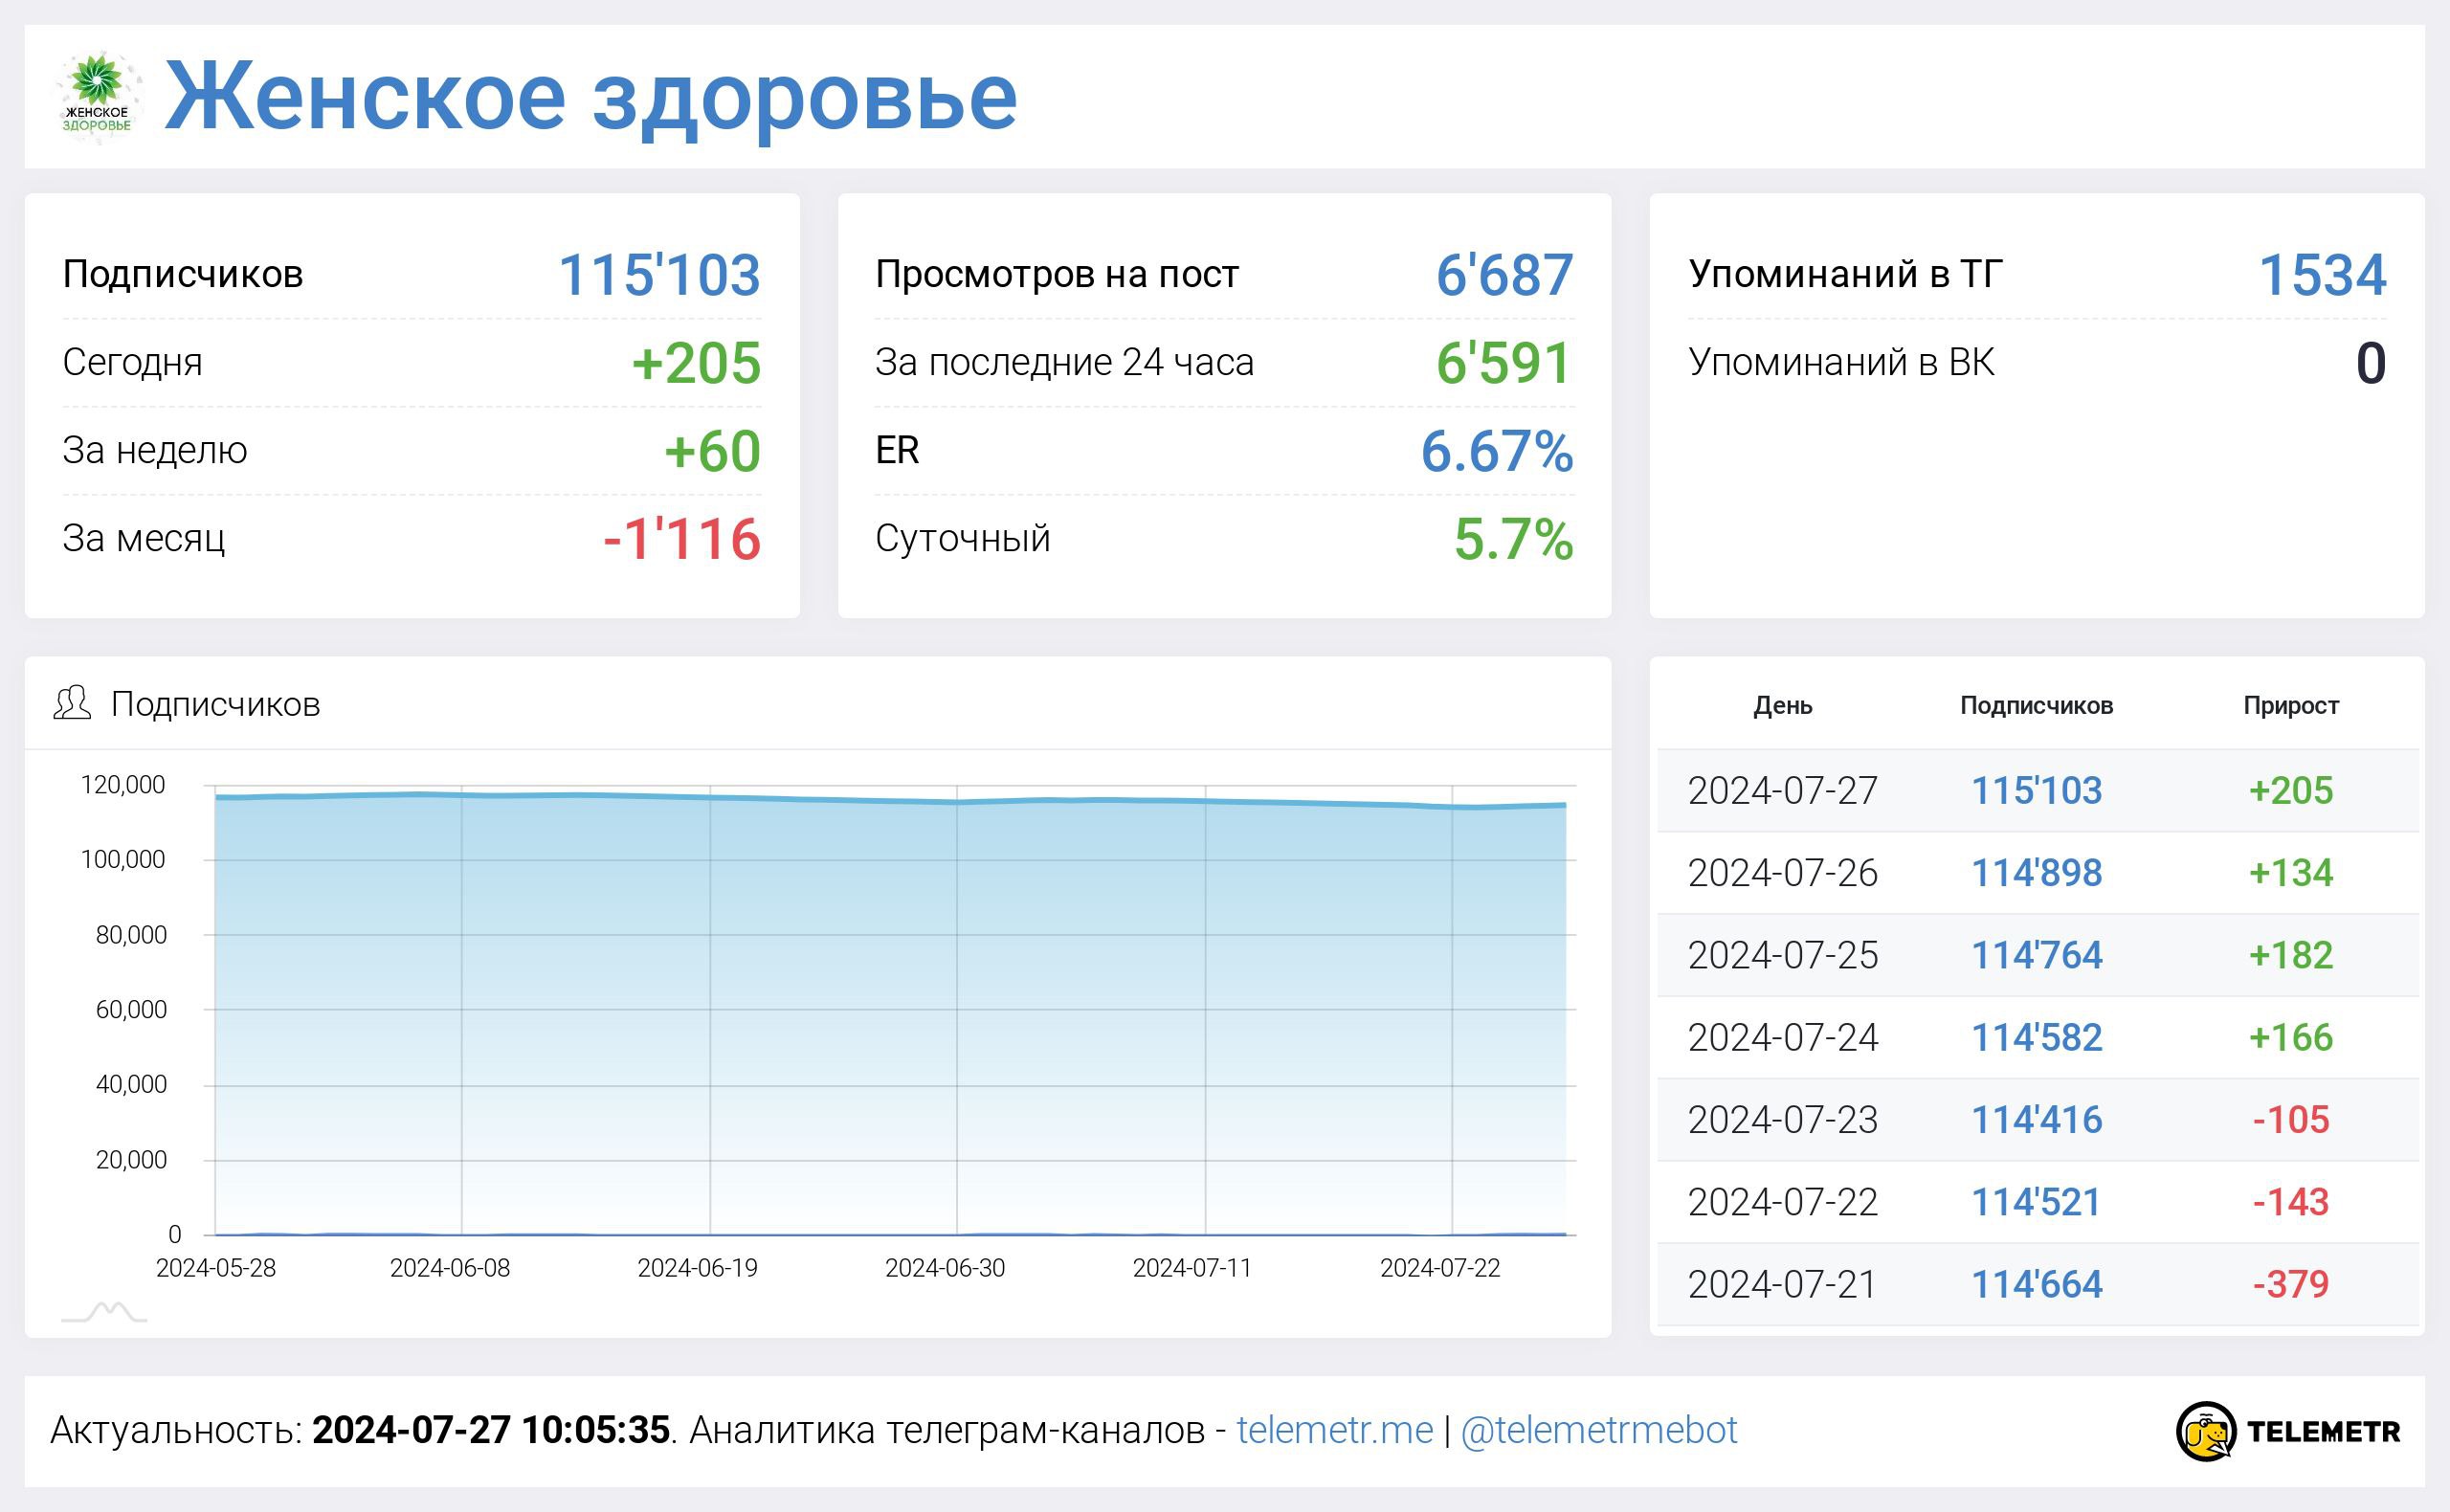Click the small sparkline icon below chart

[104, 1311]
